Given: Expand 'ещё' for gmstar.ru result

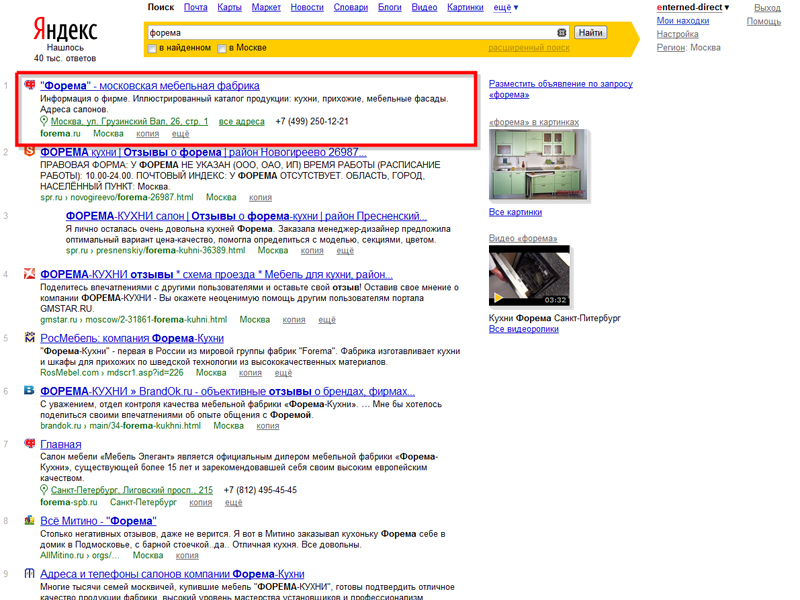Looking at the screenshot, I should pos(327,320).
